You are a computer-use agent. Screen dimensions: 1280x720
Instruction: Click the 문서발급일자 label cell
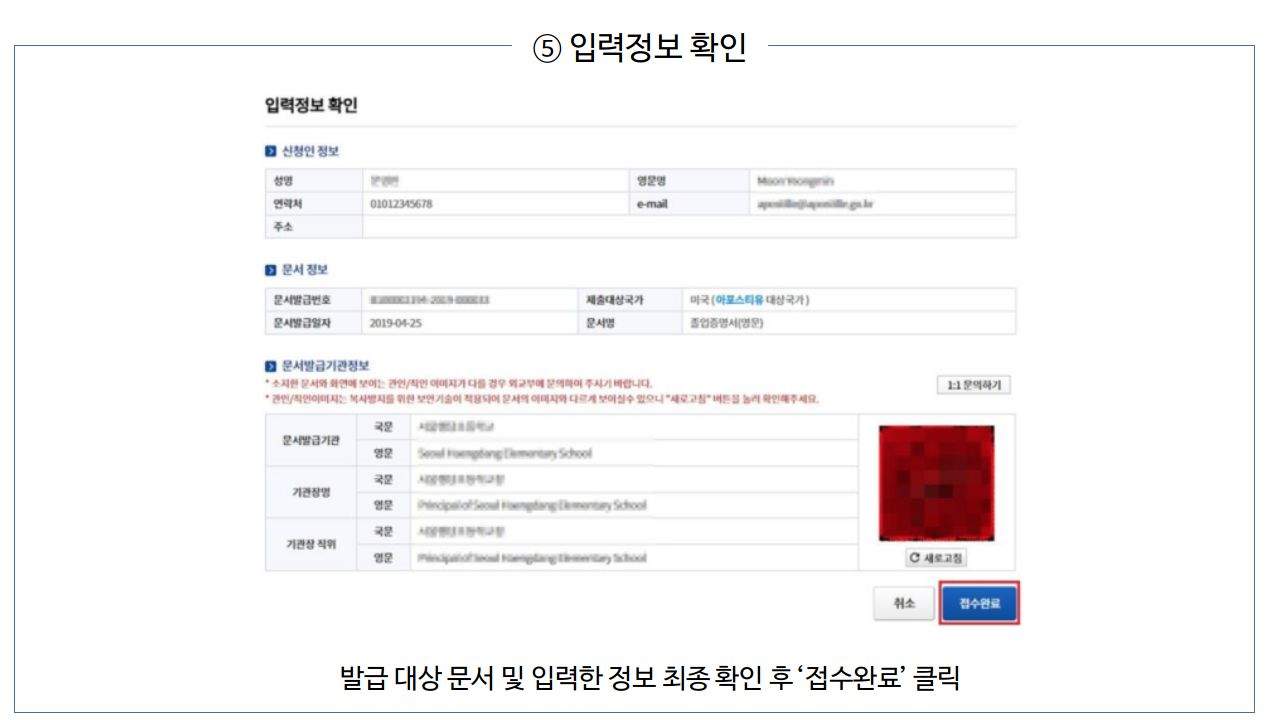click(x=314, y=323)
